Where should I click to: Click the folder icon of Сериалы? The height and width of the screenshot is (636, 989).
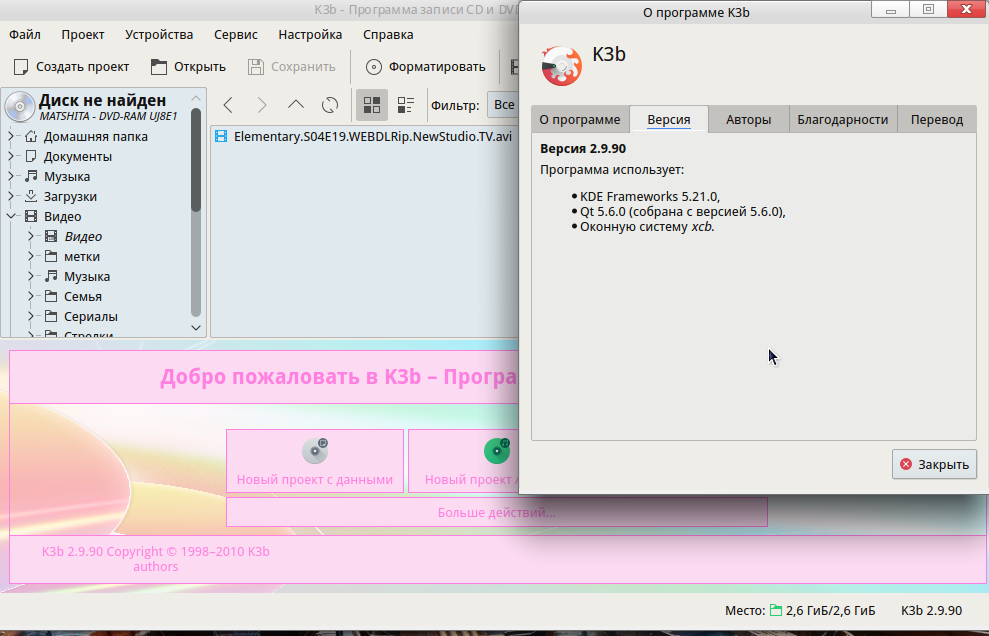51,316
